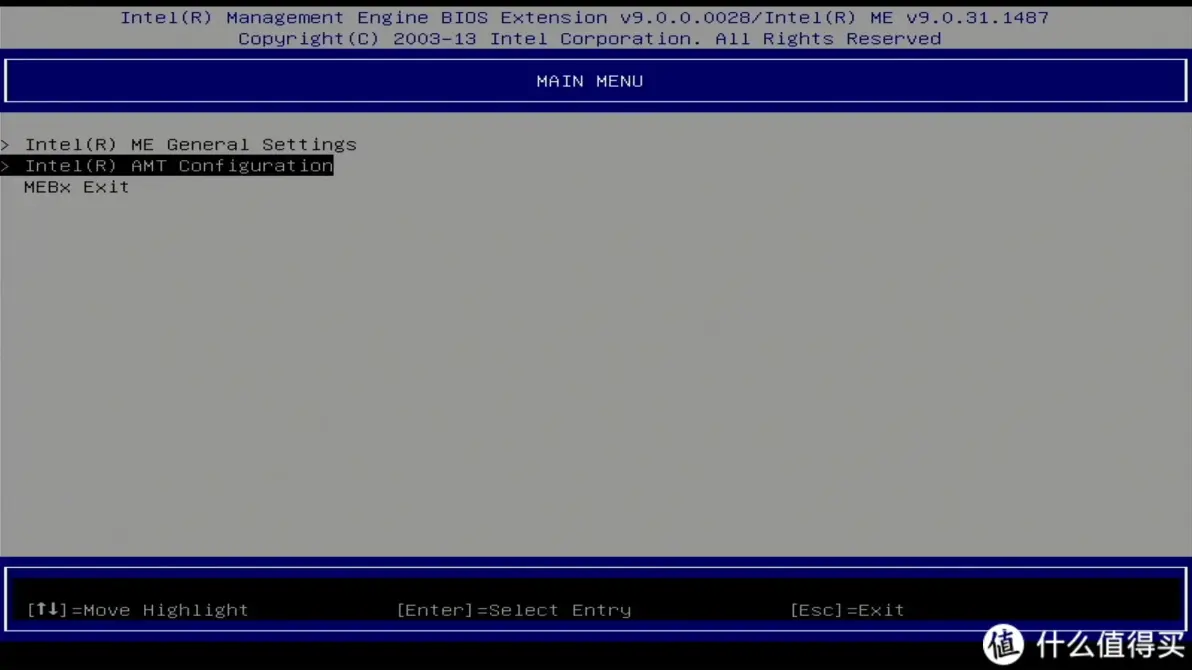This screenshot has height=670, width=1192.
Task: Select the MEBx Exit menu entry
Action: [x=76, y=187]
